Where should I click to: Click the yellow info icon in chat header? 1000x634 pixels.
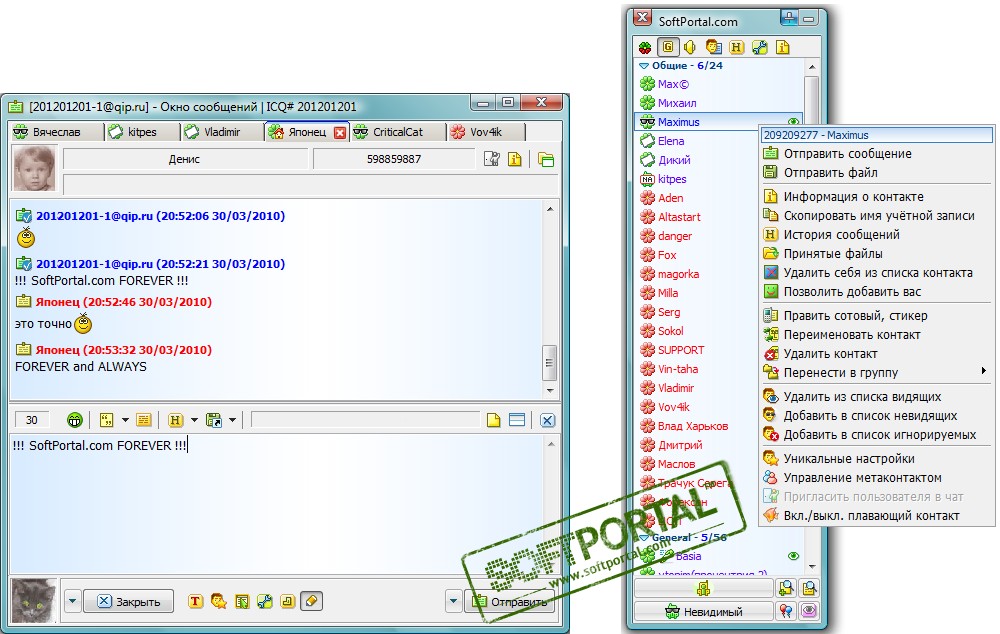pyautogui.click(x=515, y=159)
